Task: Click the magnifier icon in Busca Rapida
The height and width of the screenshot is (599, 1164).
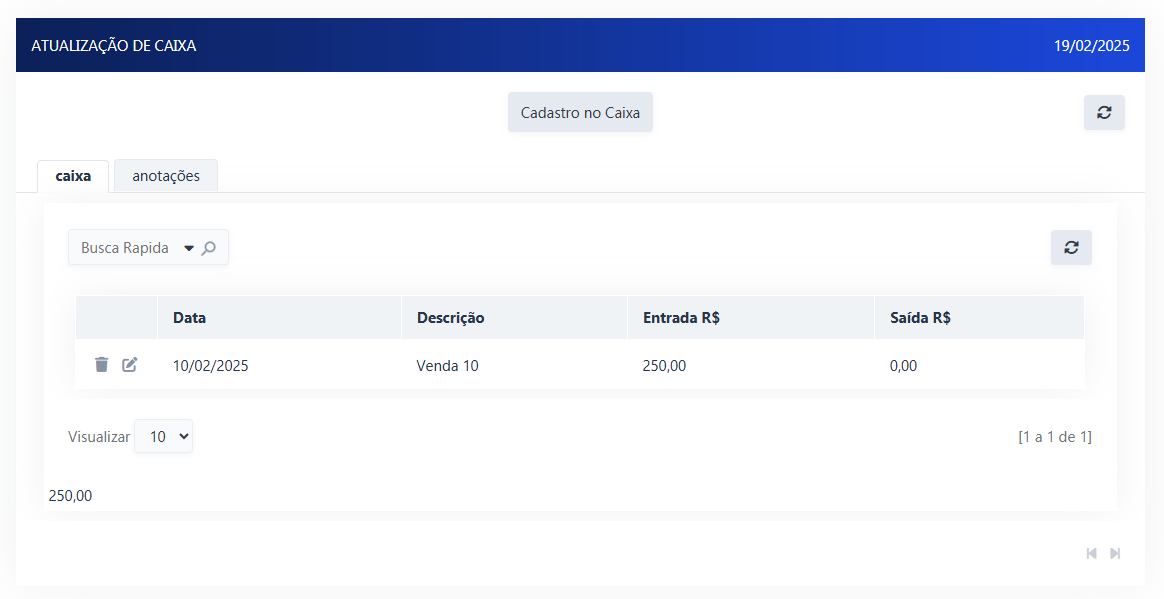Action: [x=209, y=248]
